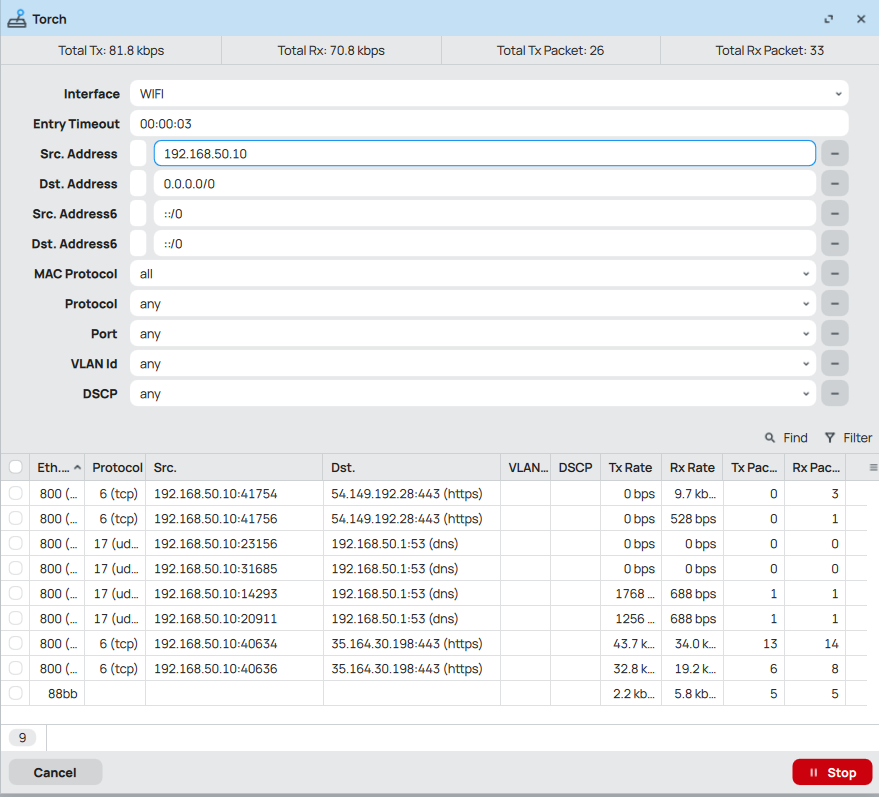Click the Dst. Address input field

[485, 184]
